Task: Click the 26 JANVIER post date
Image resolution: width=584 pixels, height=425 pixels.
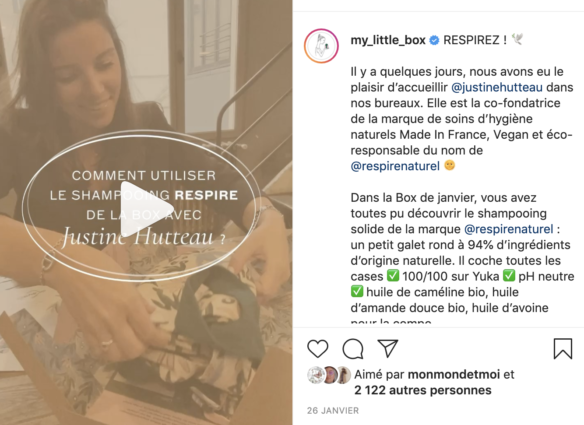Action: click(333, 410)
